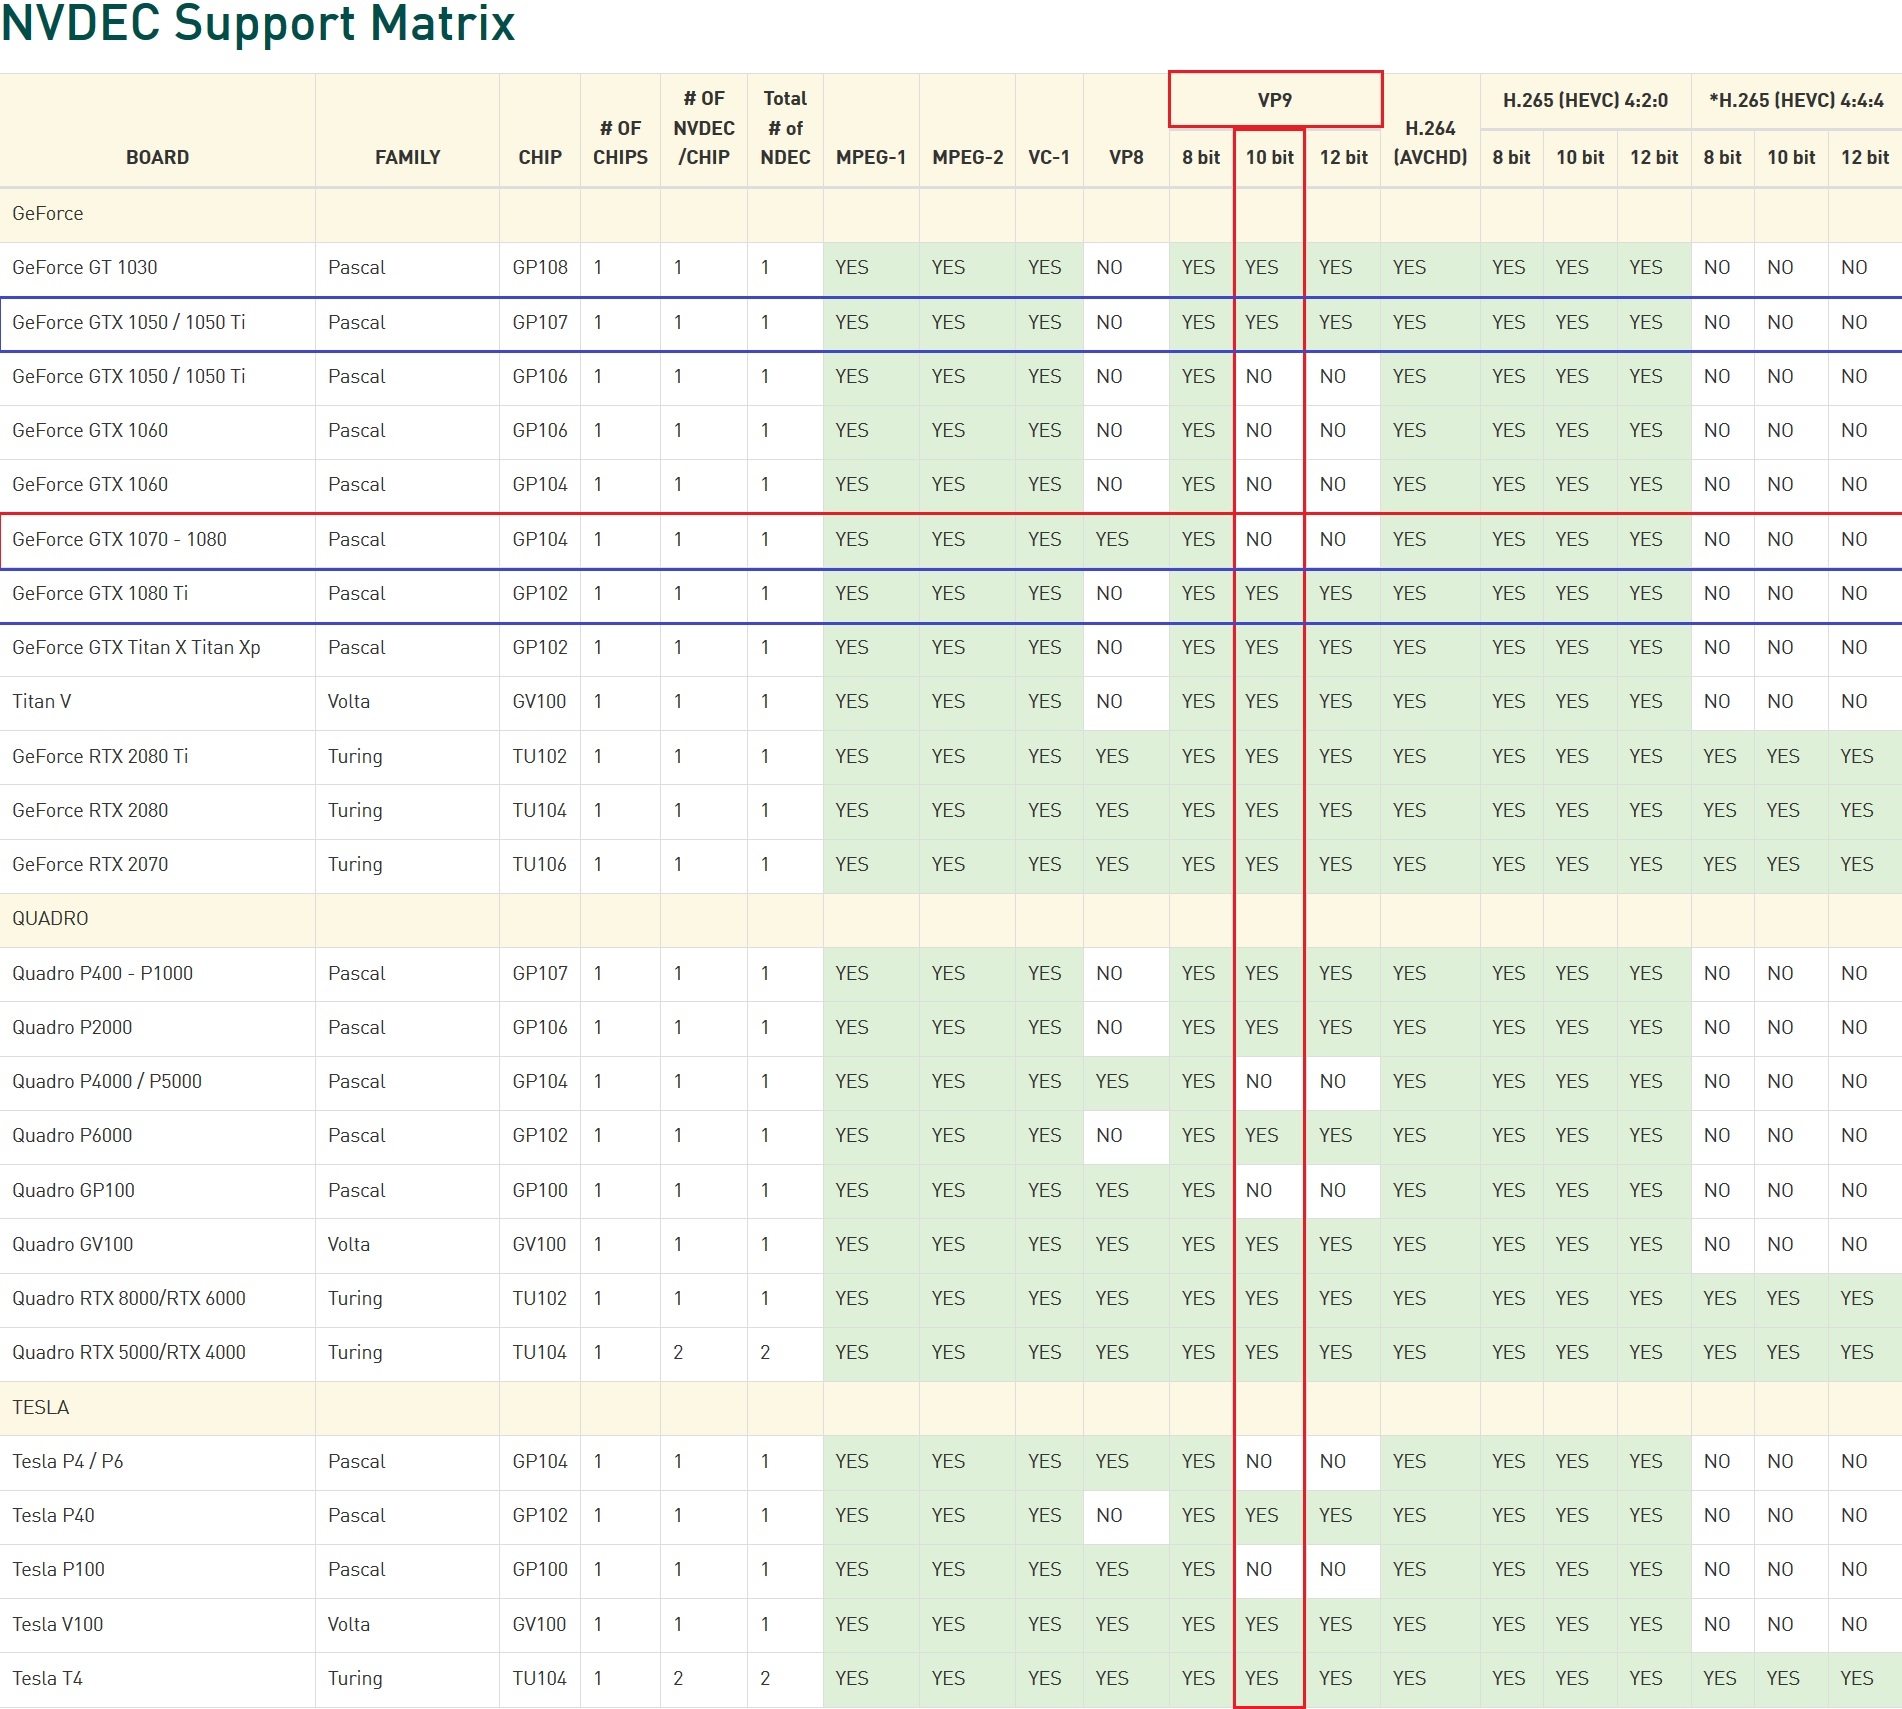Click the "GeForce RTX 2080 Ti" board name
The image size is (1902, 1709).
point(100,756)
